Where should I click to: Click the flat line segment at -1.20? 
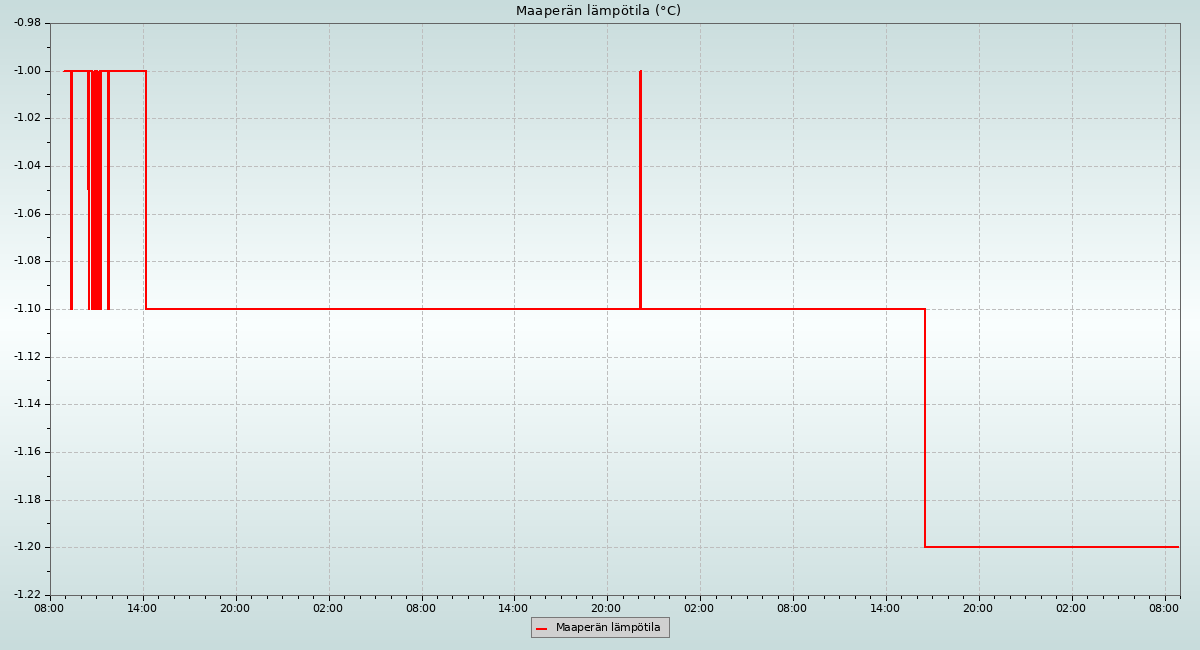coord(1050,547)
